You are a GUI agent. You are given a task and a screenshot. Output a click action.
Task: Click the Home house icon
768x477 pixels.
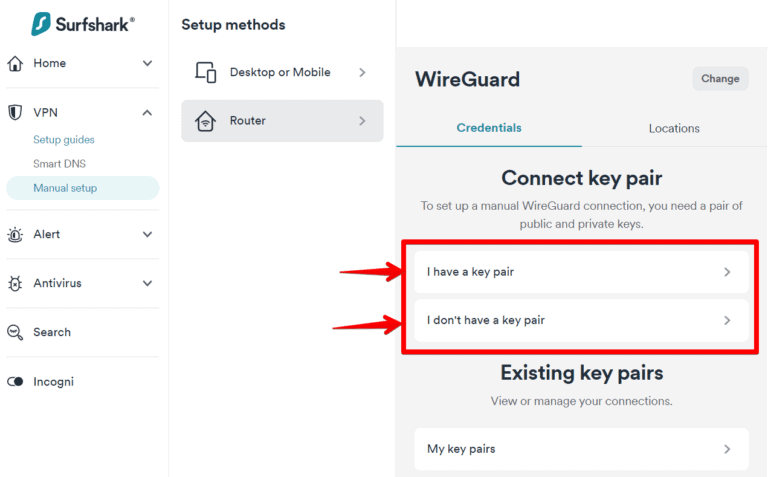tap(15, 64)
